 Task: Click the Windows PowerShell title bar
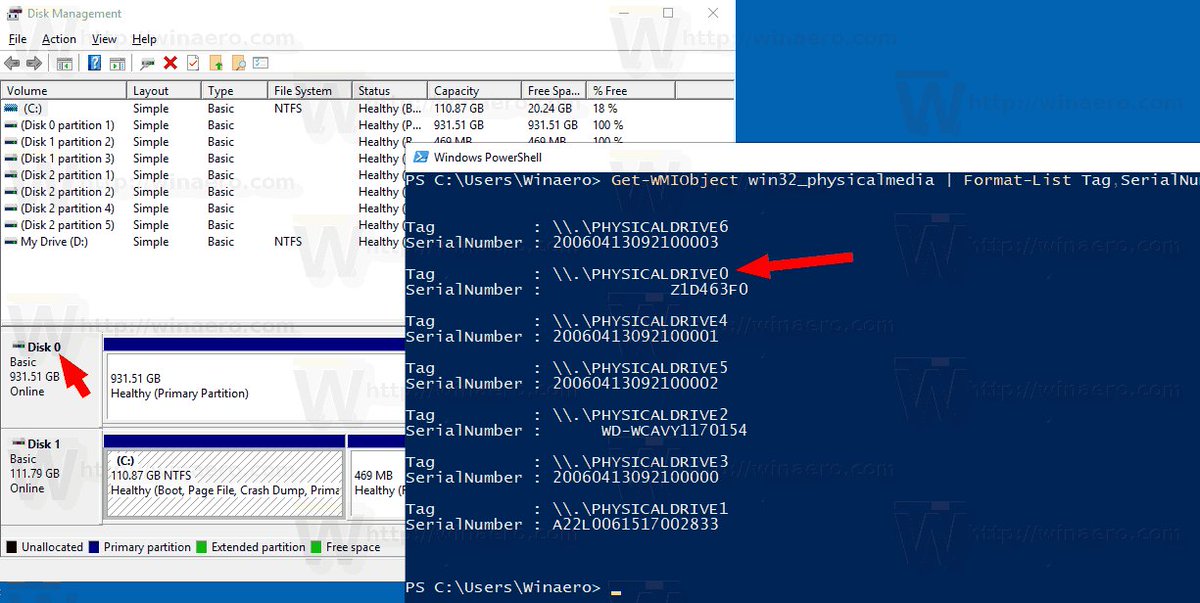pos(802,157)
